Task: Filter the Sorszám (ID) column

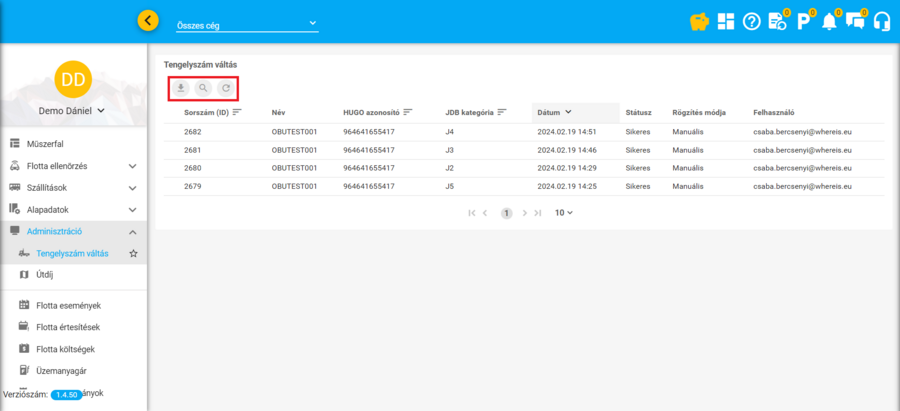Action: (x=237, y=112)
